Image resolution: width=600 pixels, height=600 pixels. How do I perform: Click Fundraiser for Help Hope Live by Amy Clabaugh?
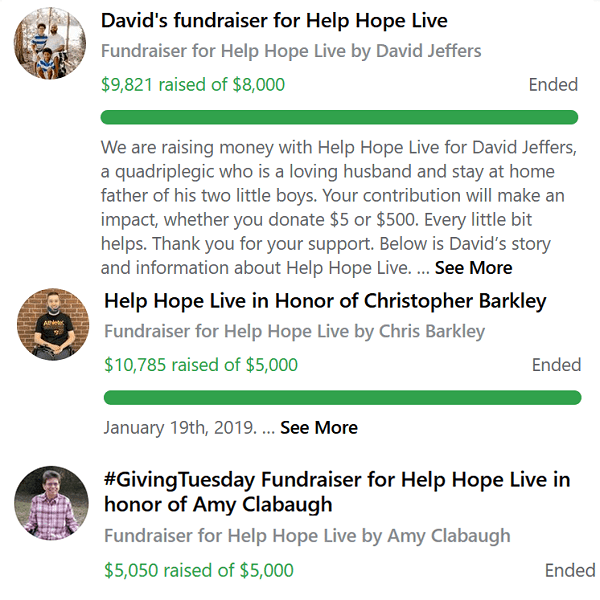pyautogui.click(x=307, y=536)
